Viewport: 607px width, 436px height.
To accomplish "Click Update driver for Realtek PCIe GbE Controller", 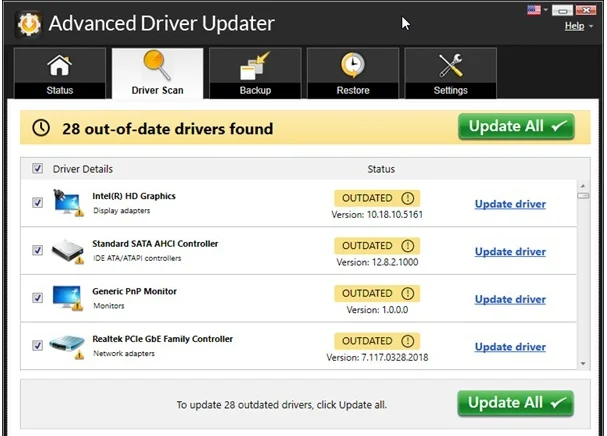I will coord(510,347).
